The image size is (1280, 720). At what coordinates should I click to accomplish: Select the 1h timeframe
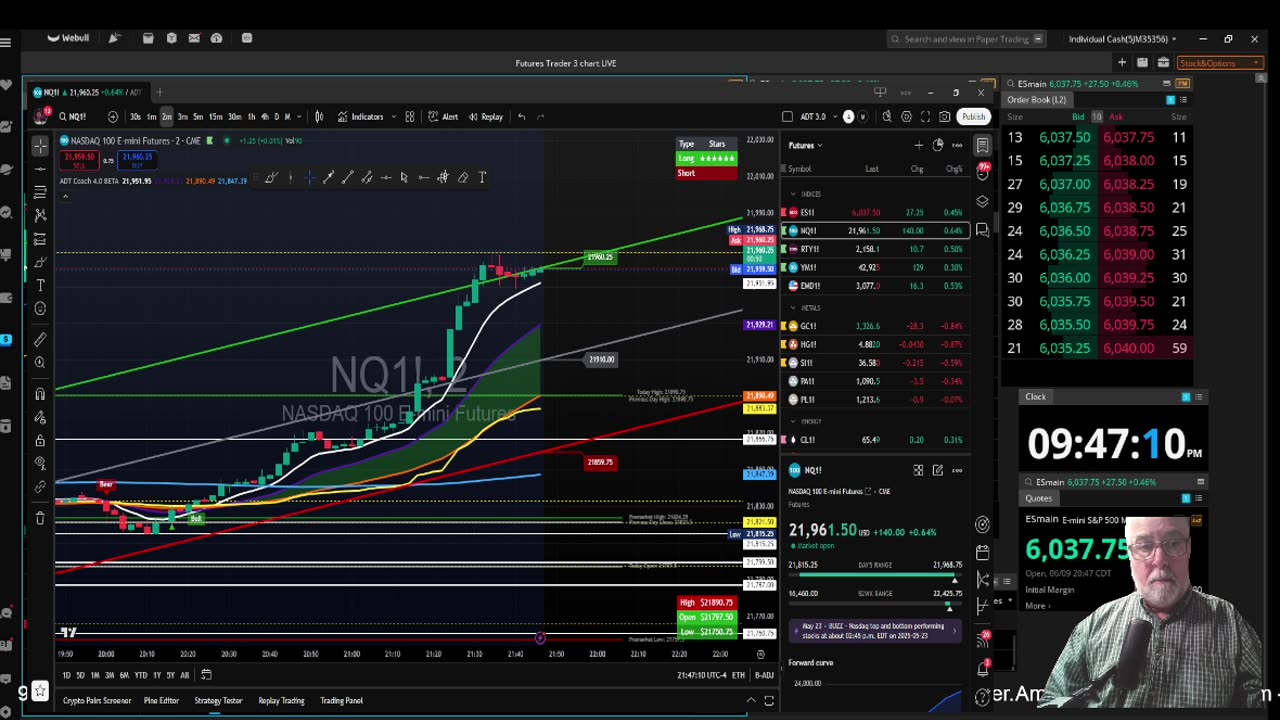point(251,117)
